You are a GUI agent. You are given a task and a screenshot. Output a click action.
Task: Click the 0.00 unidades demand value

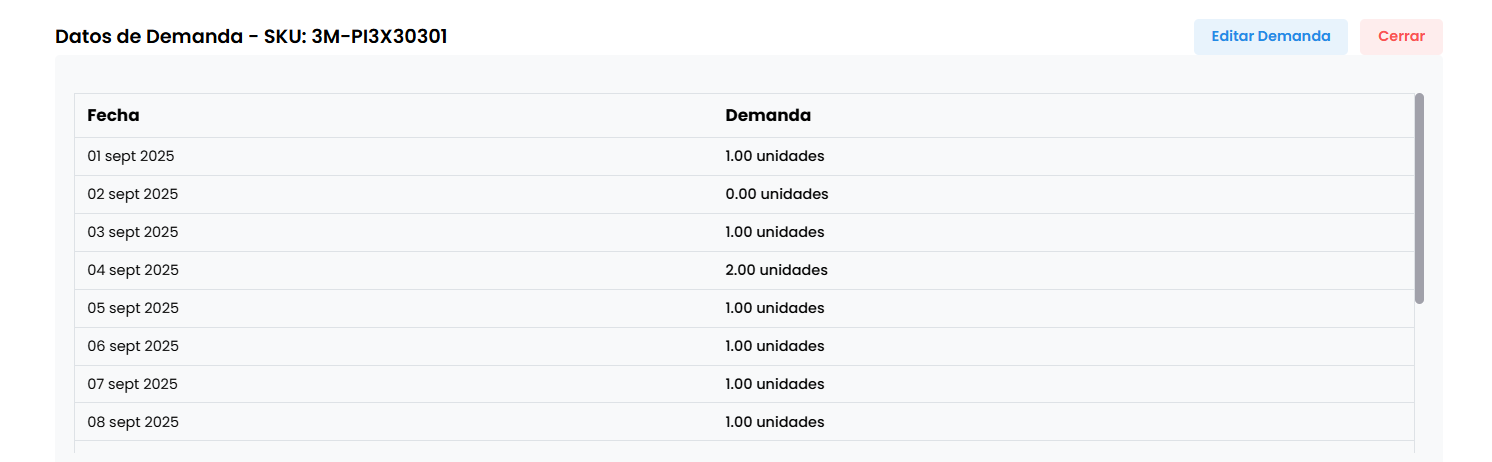(x=777, y=195)
